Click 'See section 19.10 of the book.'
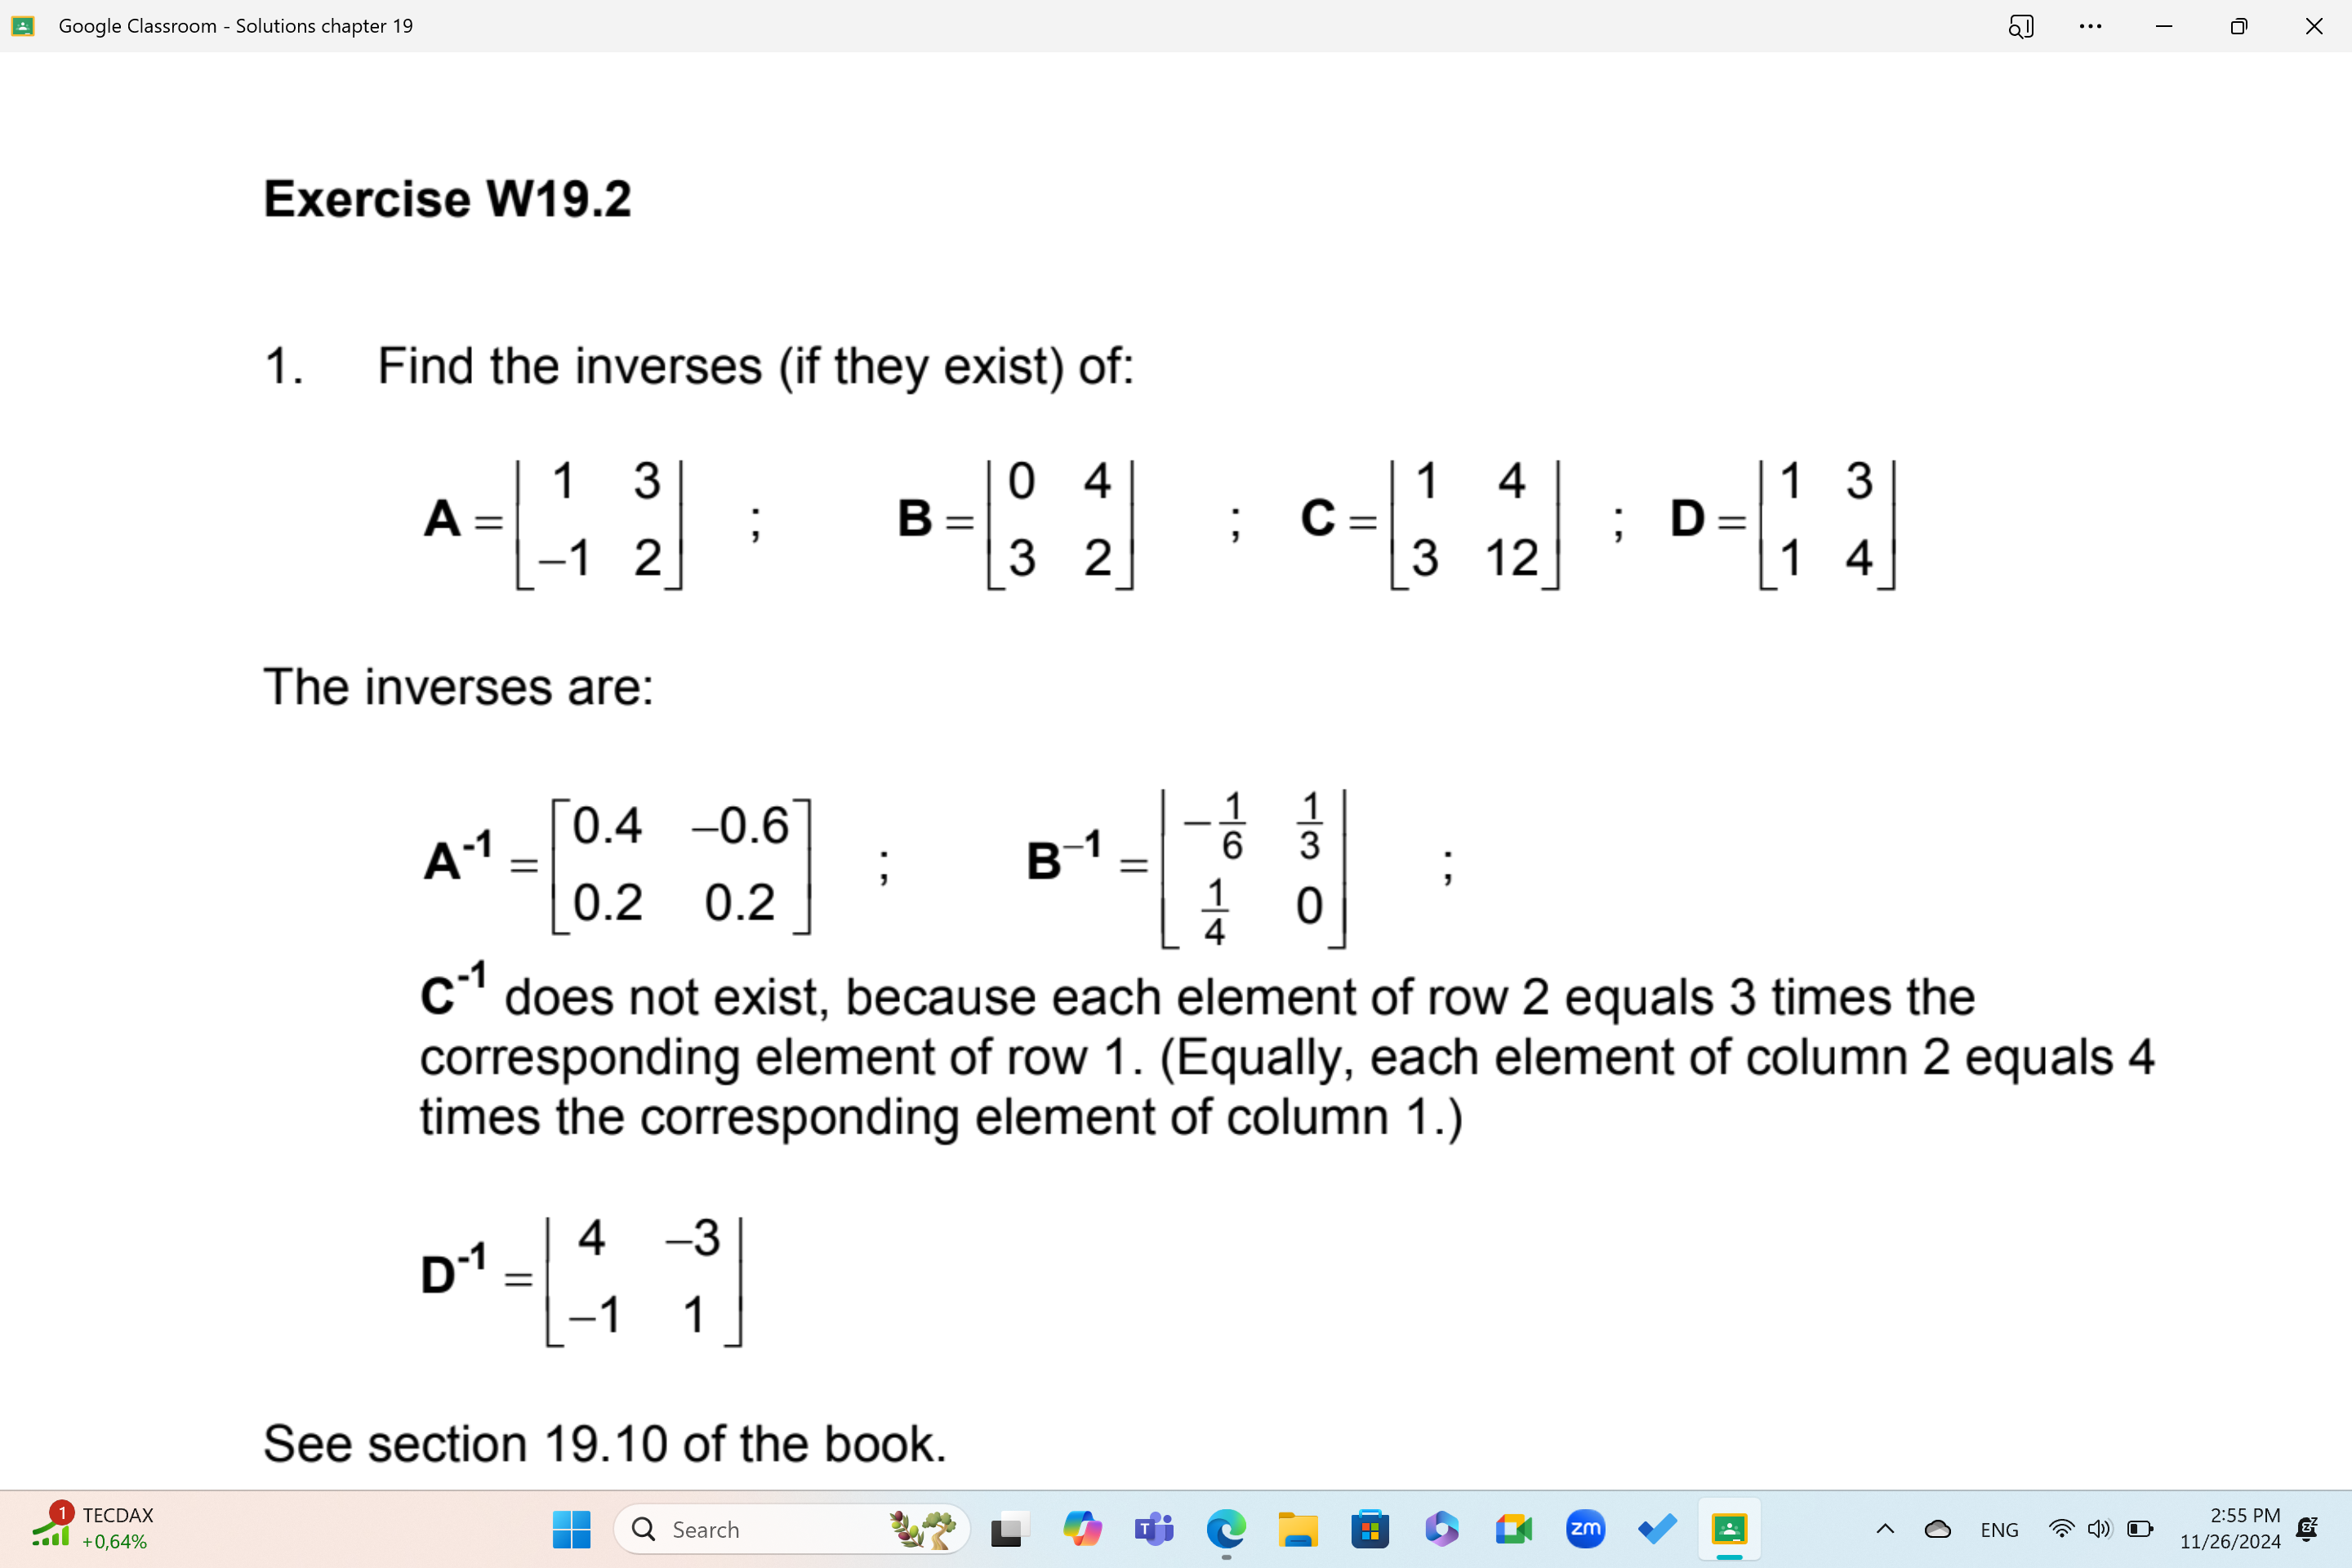Viewport: 2352px width, 1568px height. 605,1444
